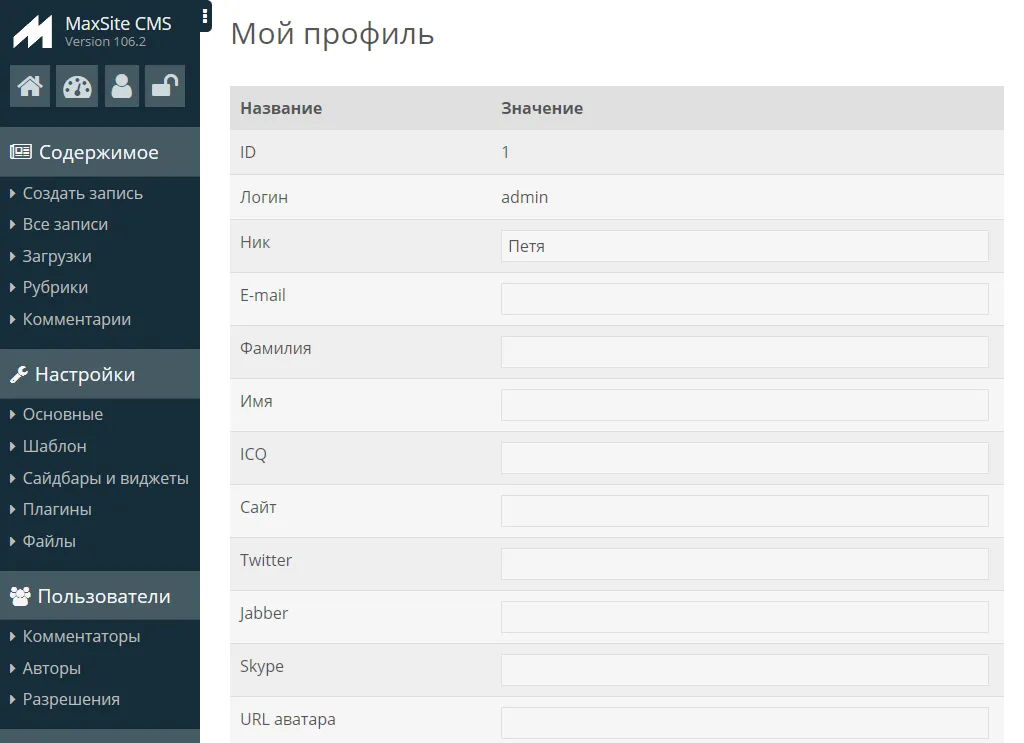1024x743 pixels.
Task: Open Разрешения permissions page
Action: point(71,699)
